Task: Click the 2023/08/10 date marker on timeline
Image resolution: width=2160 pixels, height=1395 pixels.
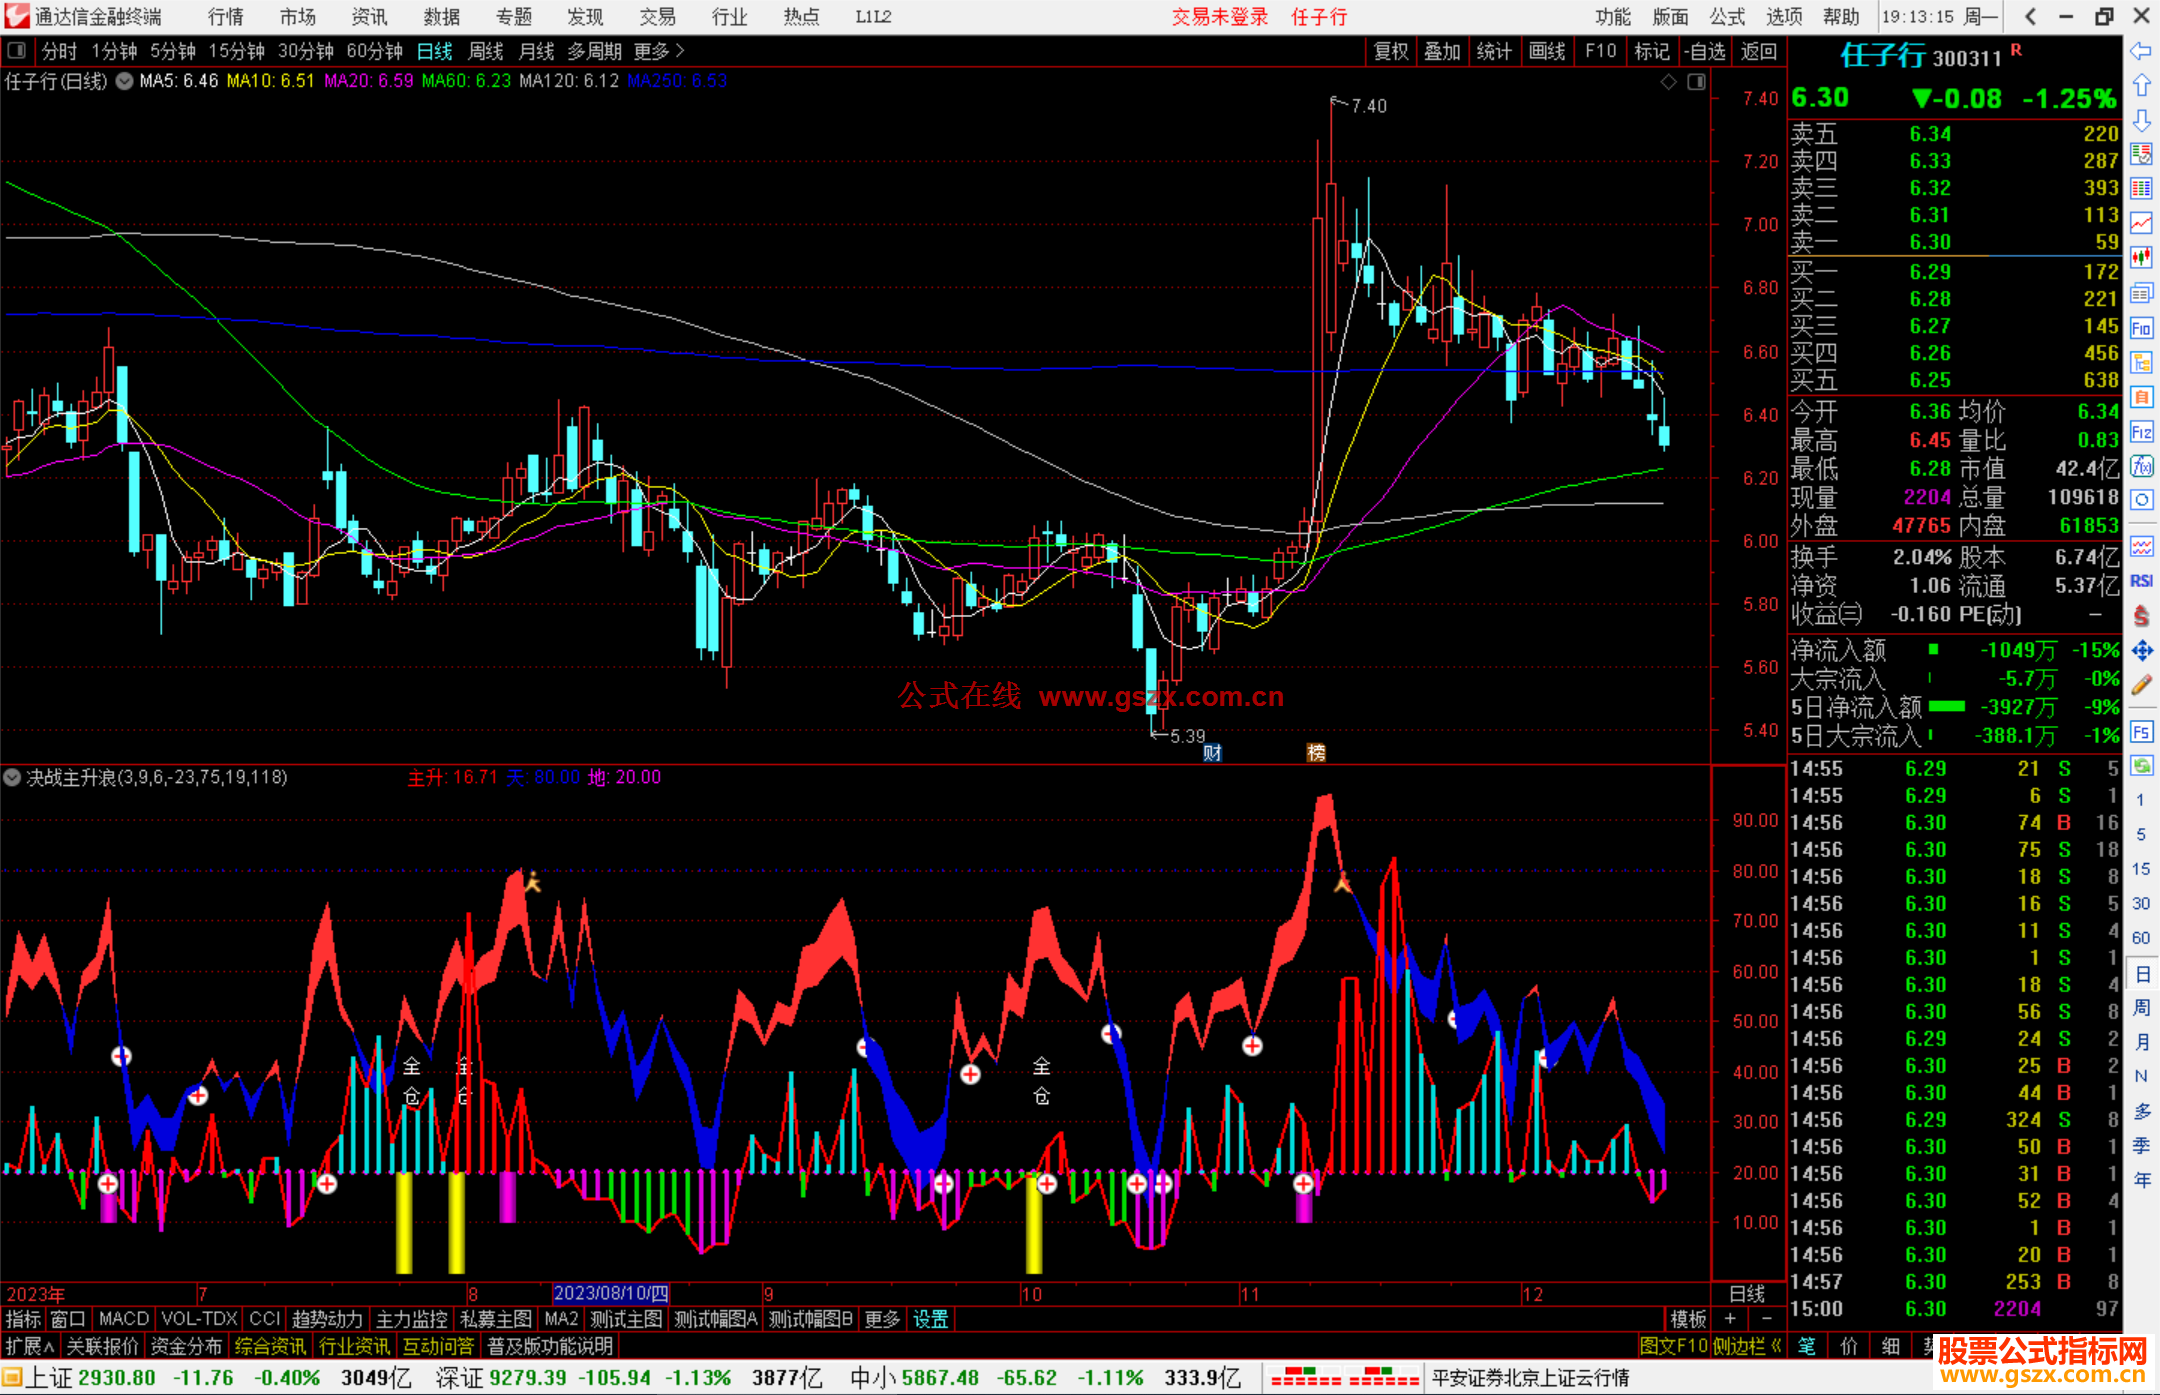Action: (x=610, y=1294)
